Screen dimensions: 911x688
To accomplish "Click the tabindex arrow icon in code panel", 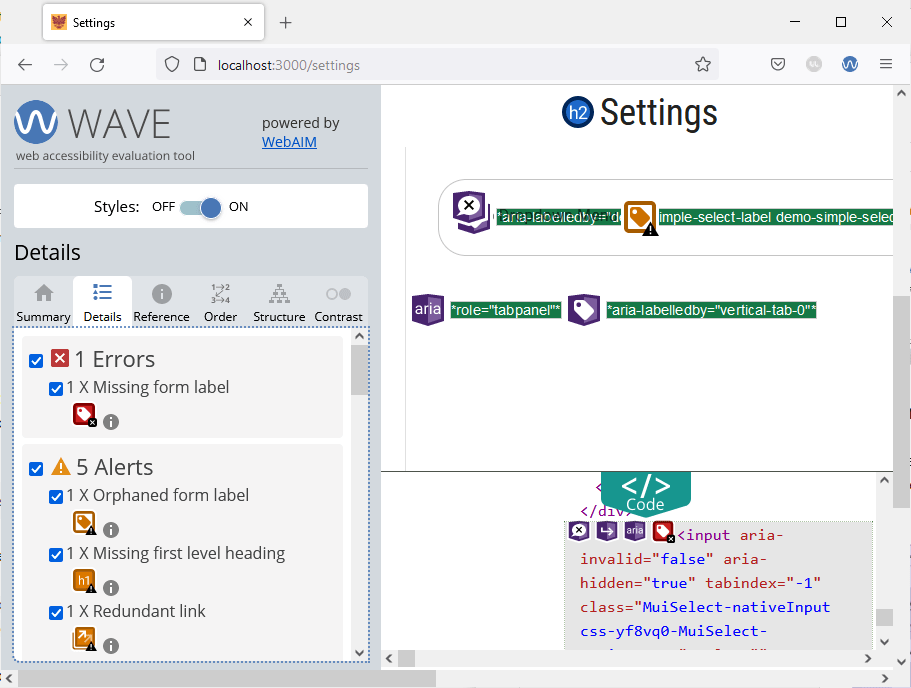I will 607,531.
